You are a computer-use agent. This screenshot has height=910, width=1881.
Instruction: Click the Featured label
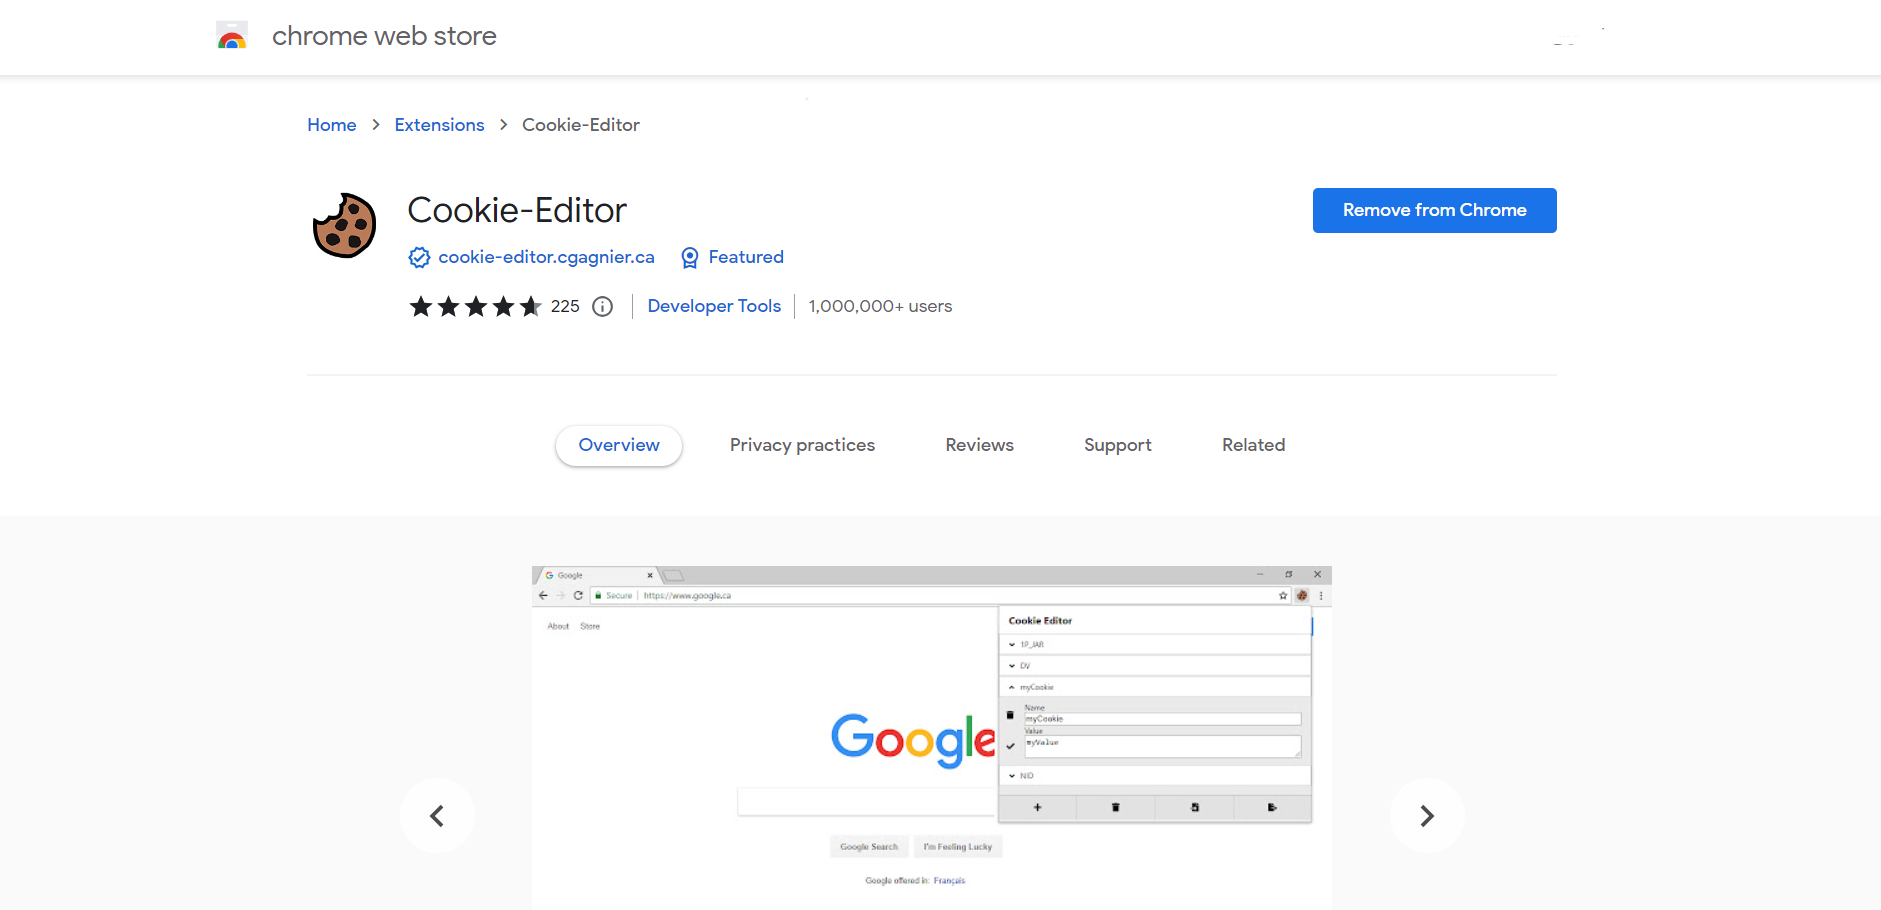click(x=746, y=257)
